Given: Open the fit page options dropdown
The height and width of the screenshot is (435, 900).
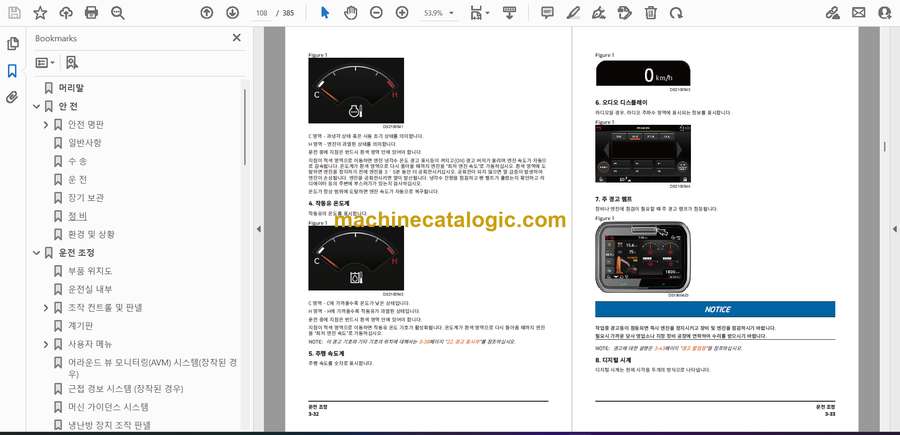Looking at the screenshot, I should tap(479, 13).
